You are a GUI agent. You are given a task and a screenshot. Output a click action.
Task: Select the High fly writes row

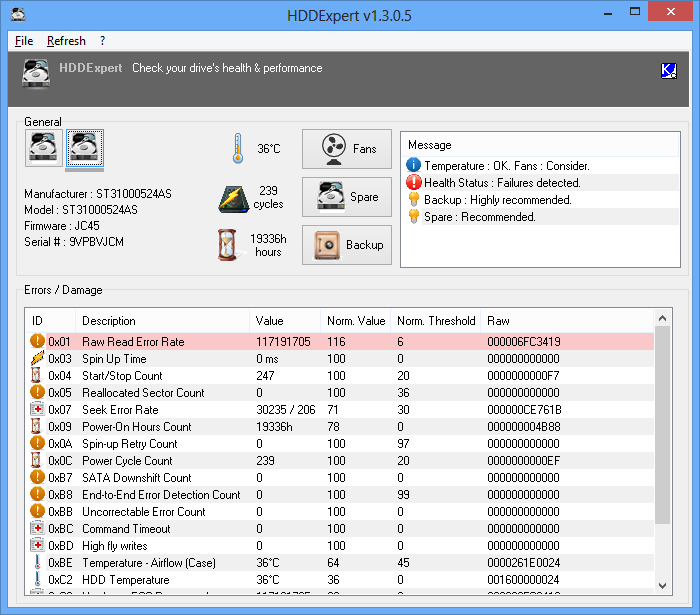(x=340, y=545)
